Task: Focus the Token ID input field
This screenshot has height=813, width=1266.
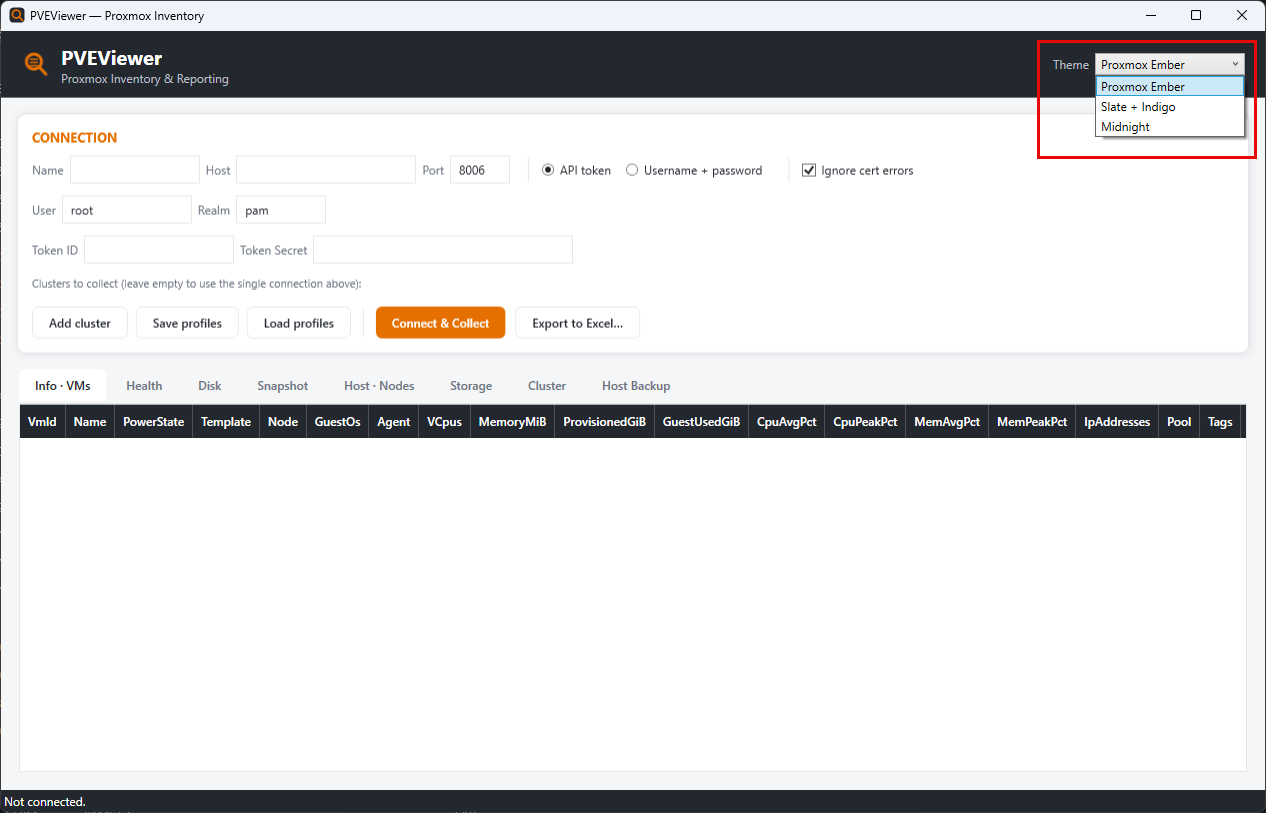Action: point(159,250)
